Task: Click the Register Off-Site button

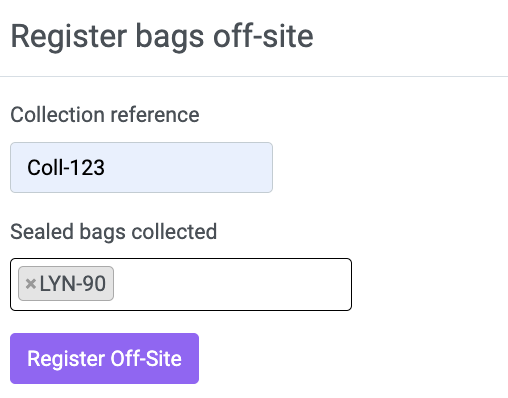Action: (105, 358)
